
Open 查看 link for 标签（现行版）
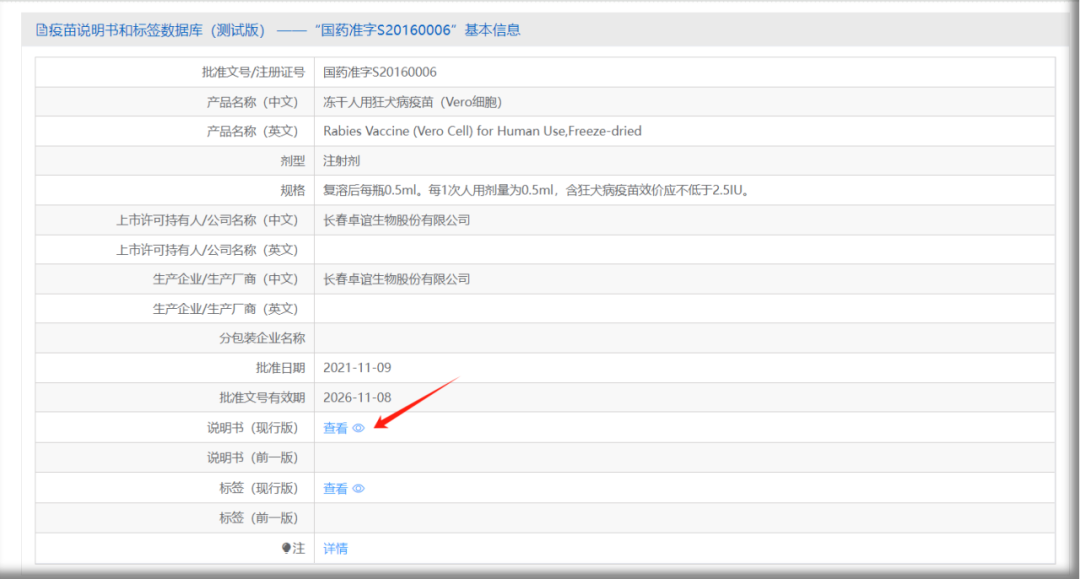click(x=335, y=489)
